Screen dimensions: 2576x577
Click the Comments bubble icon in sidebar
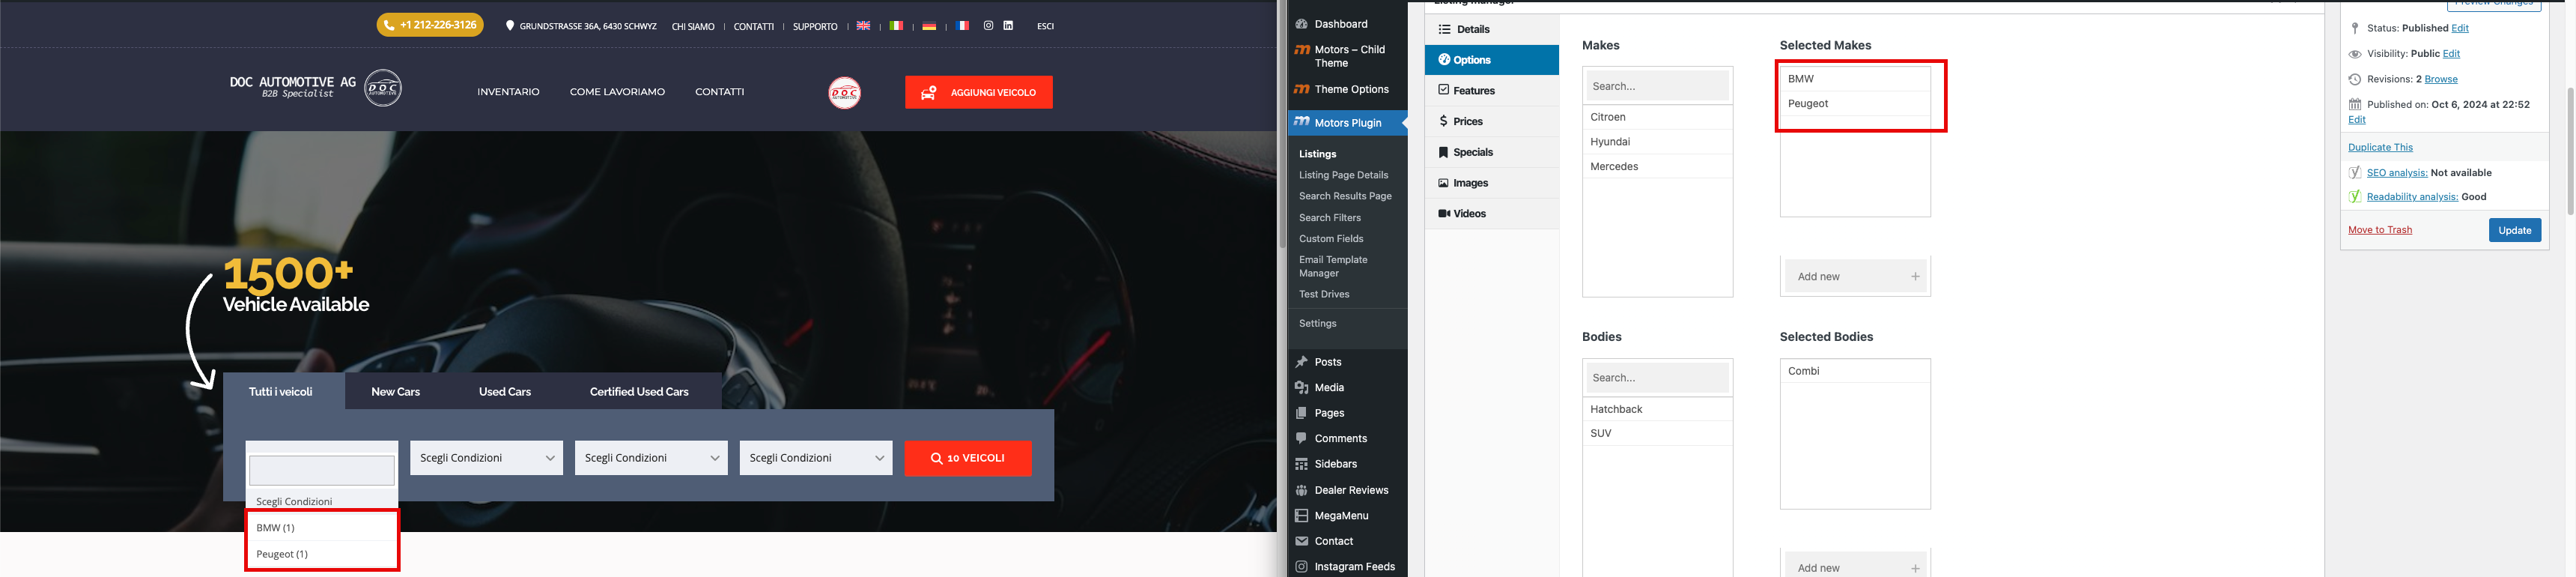1302,438
